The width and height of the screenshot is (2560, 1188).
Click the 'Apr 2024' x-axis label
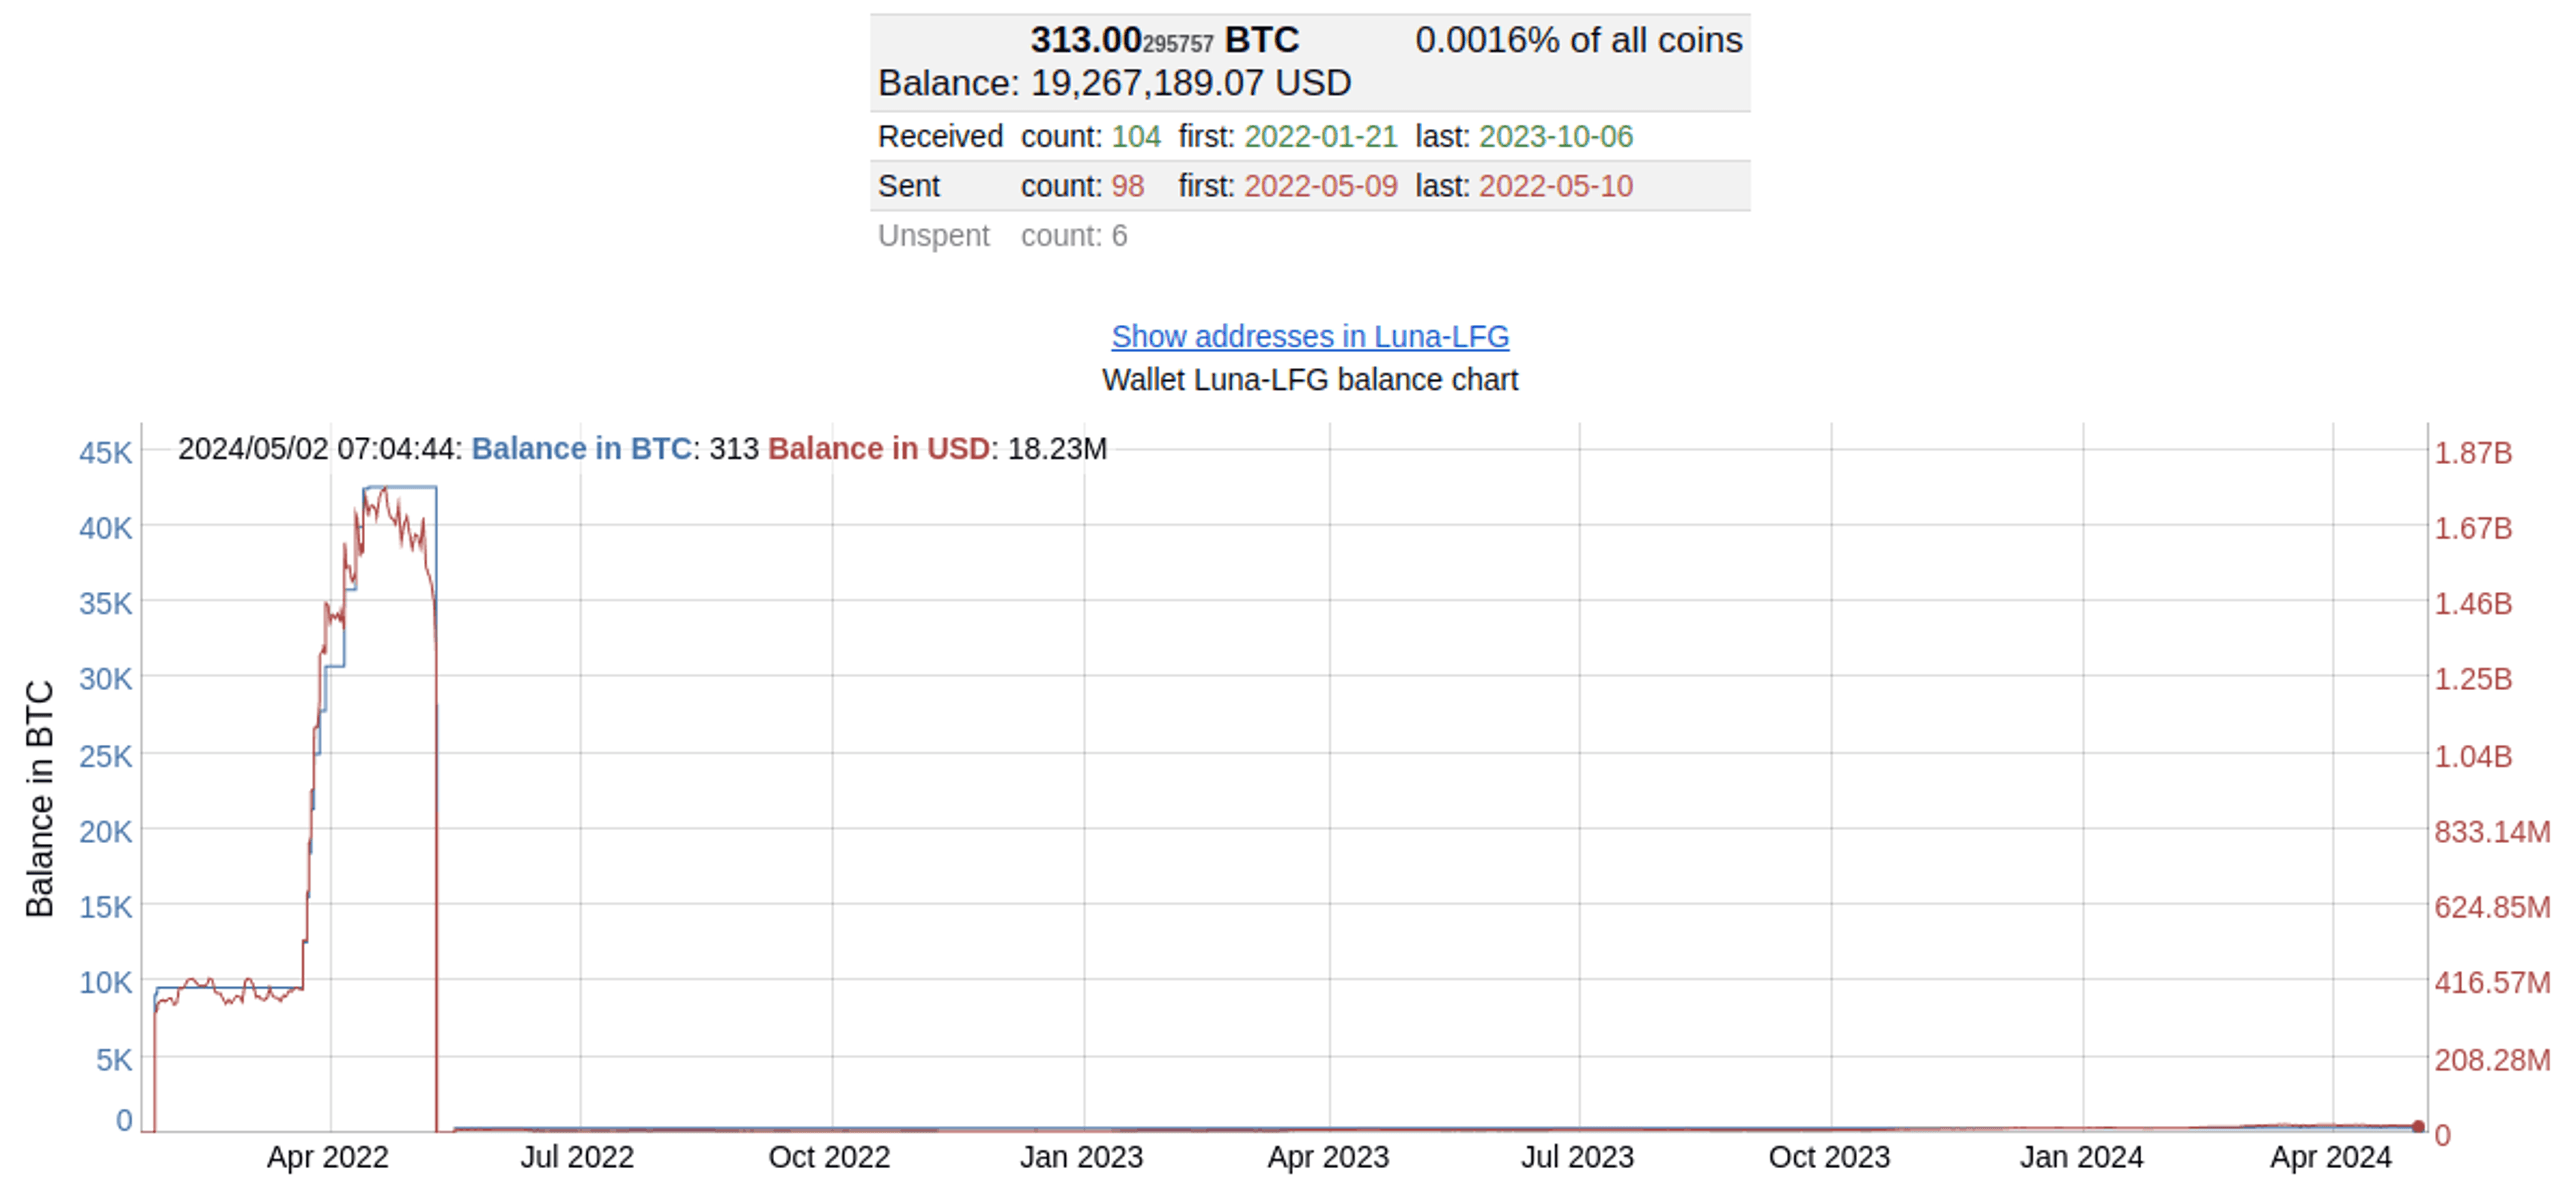point(2330,1157)
